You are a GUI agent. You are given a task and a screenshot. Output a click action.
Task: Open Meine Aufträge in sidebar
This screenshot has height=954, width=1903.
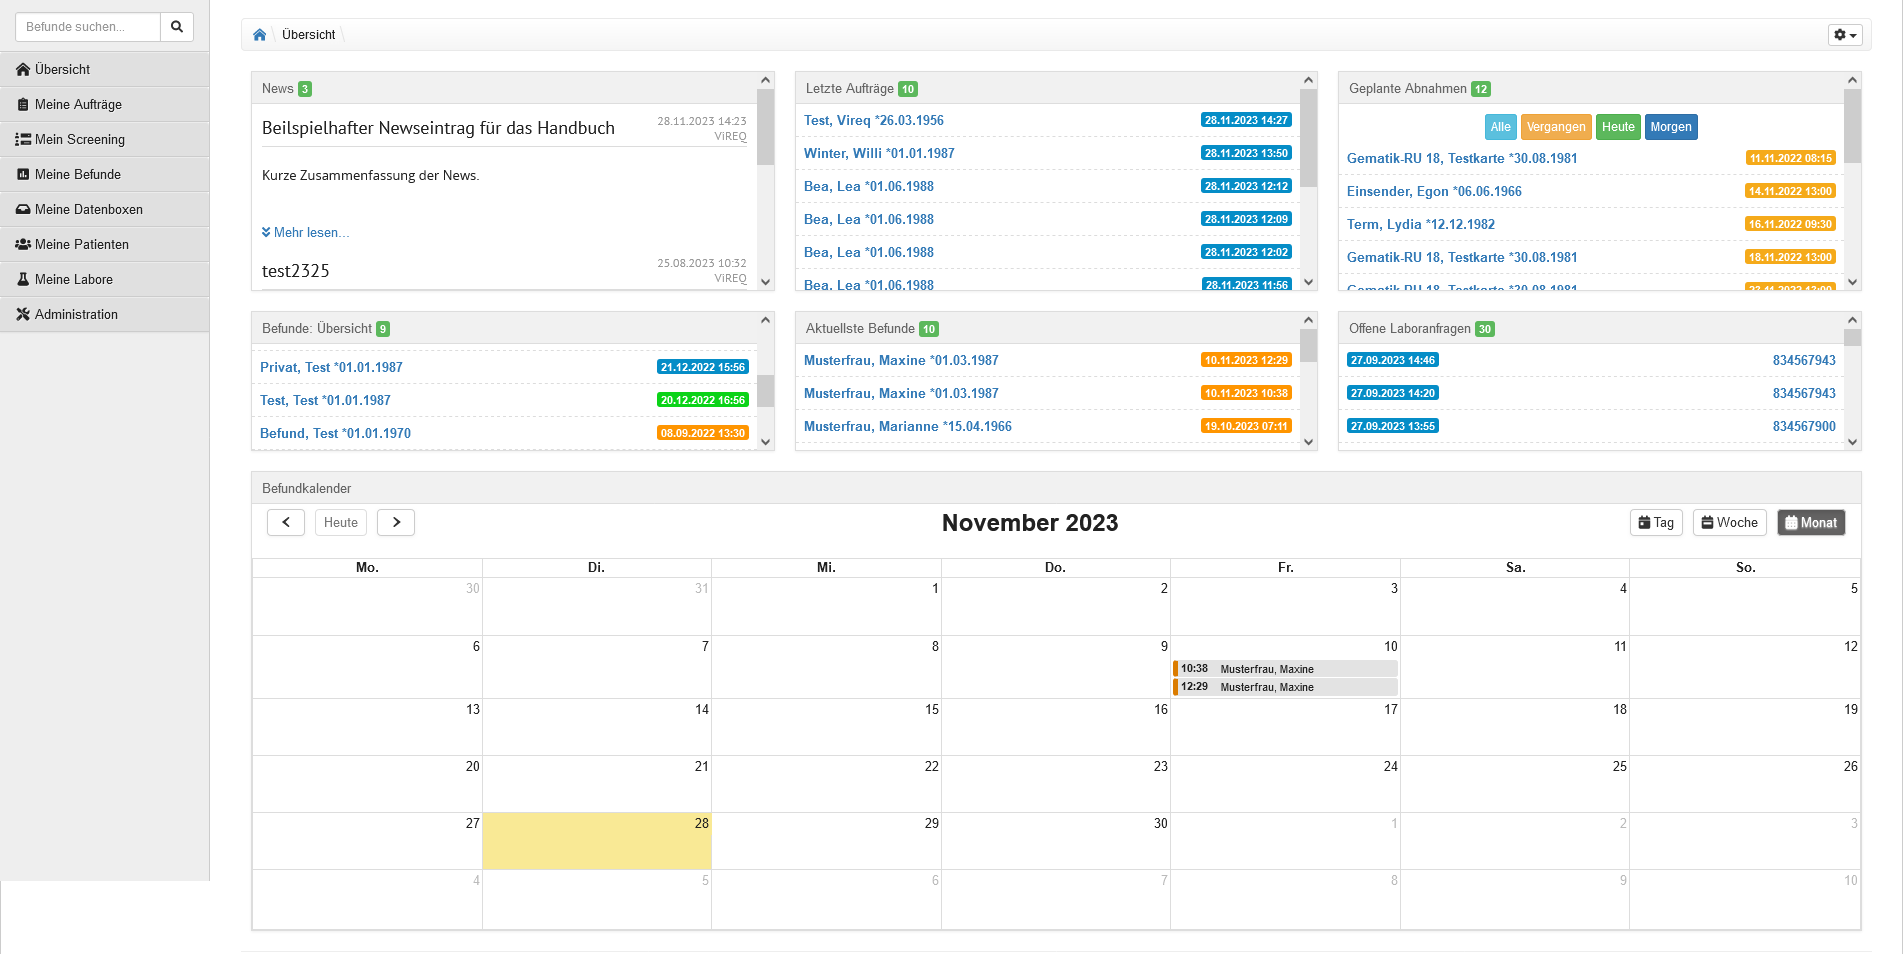pyautogui.click(x=78, y=104)
